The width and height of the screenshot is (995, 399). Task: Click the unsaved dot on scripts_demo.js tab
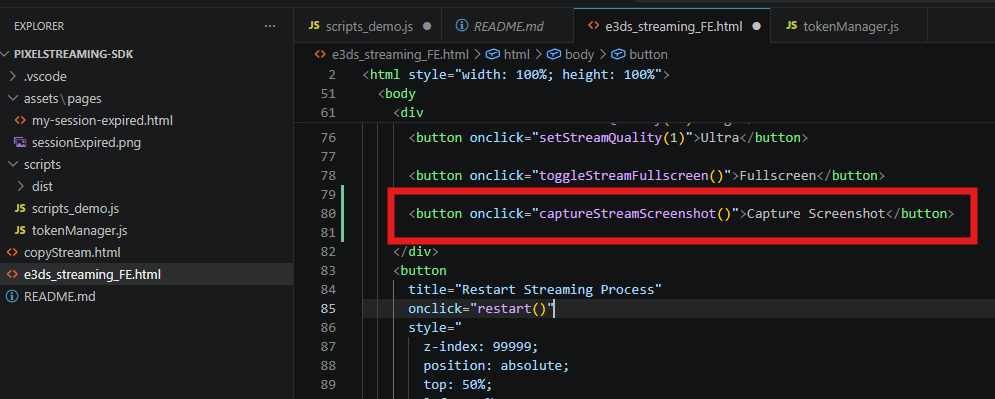coord(427,27)
